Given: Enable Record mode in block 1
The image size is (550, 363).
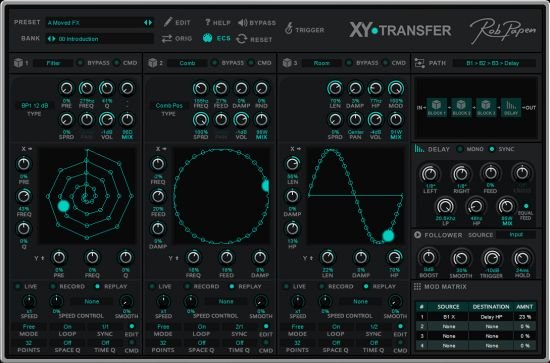Looking at the screenshot, I should [x=53, y=286].
